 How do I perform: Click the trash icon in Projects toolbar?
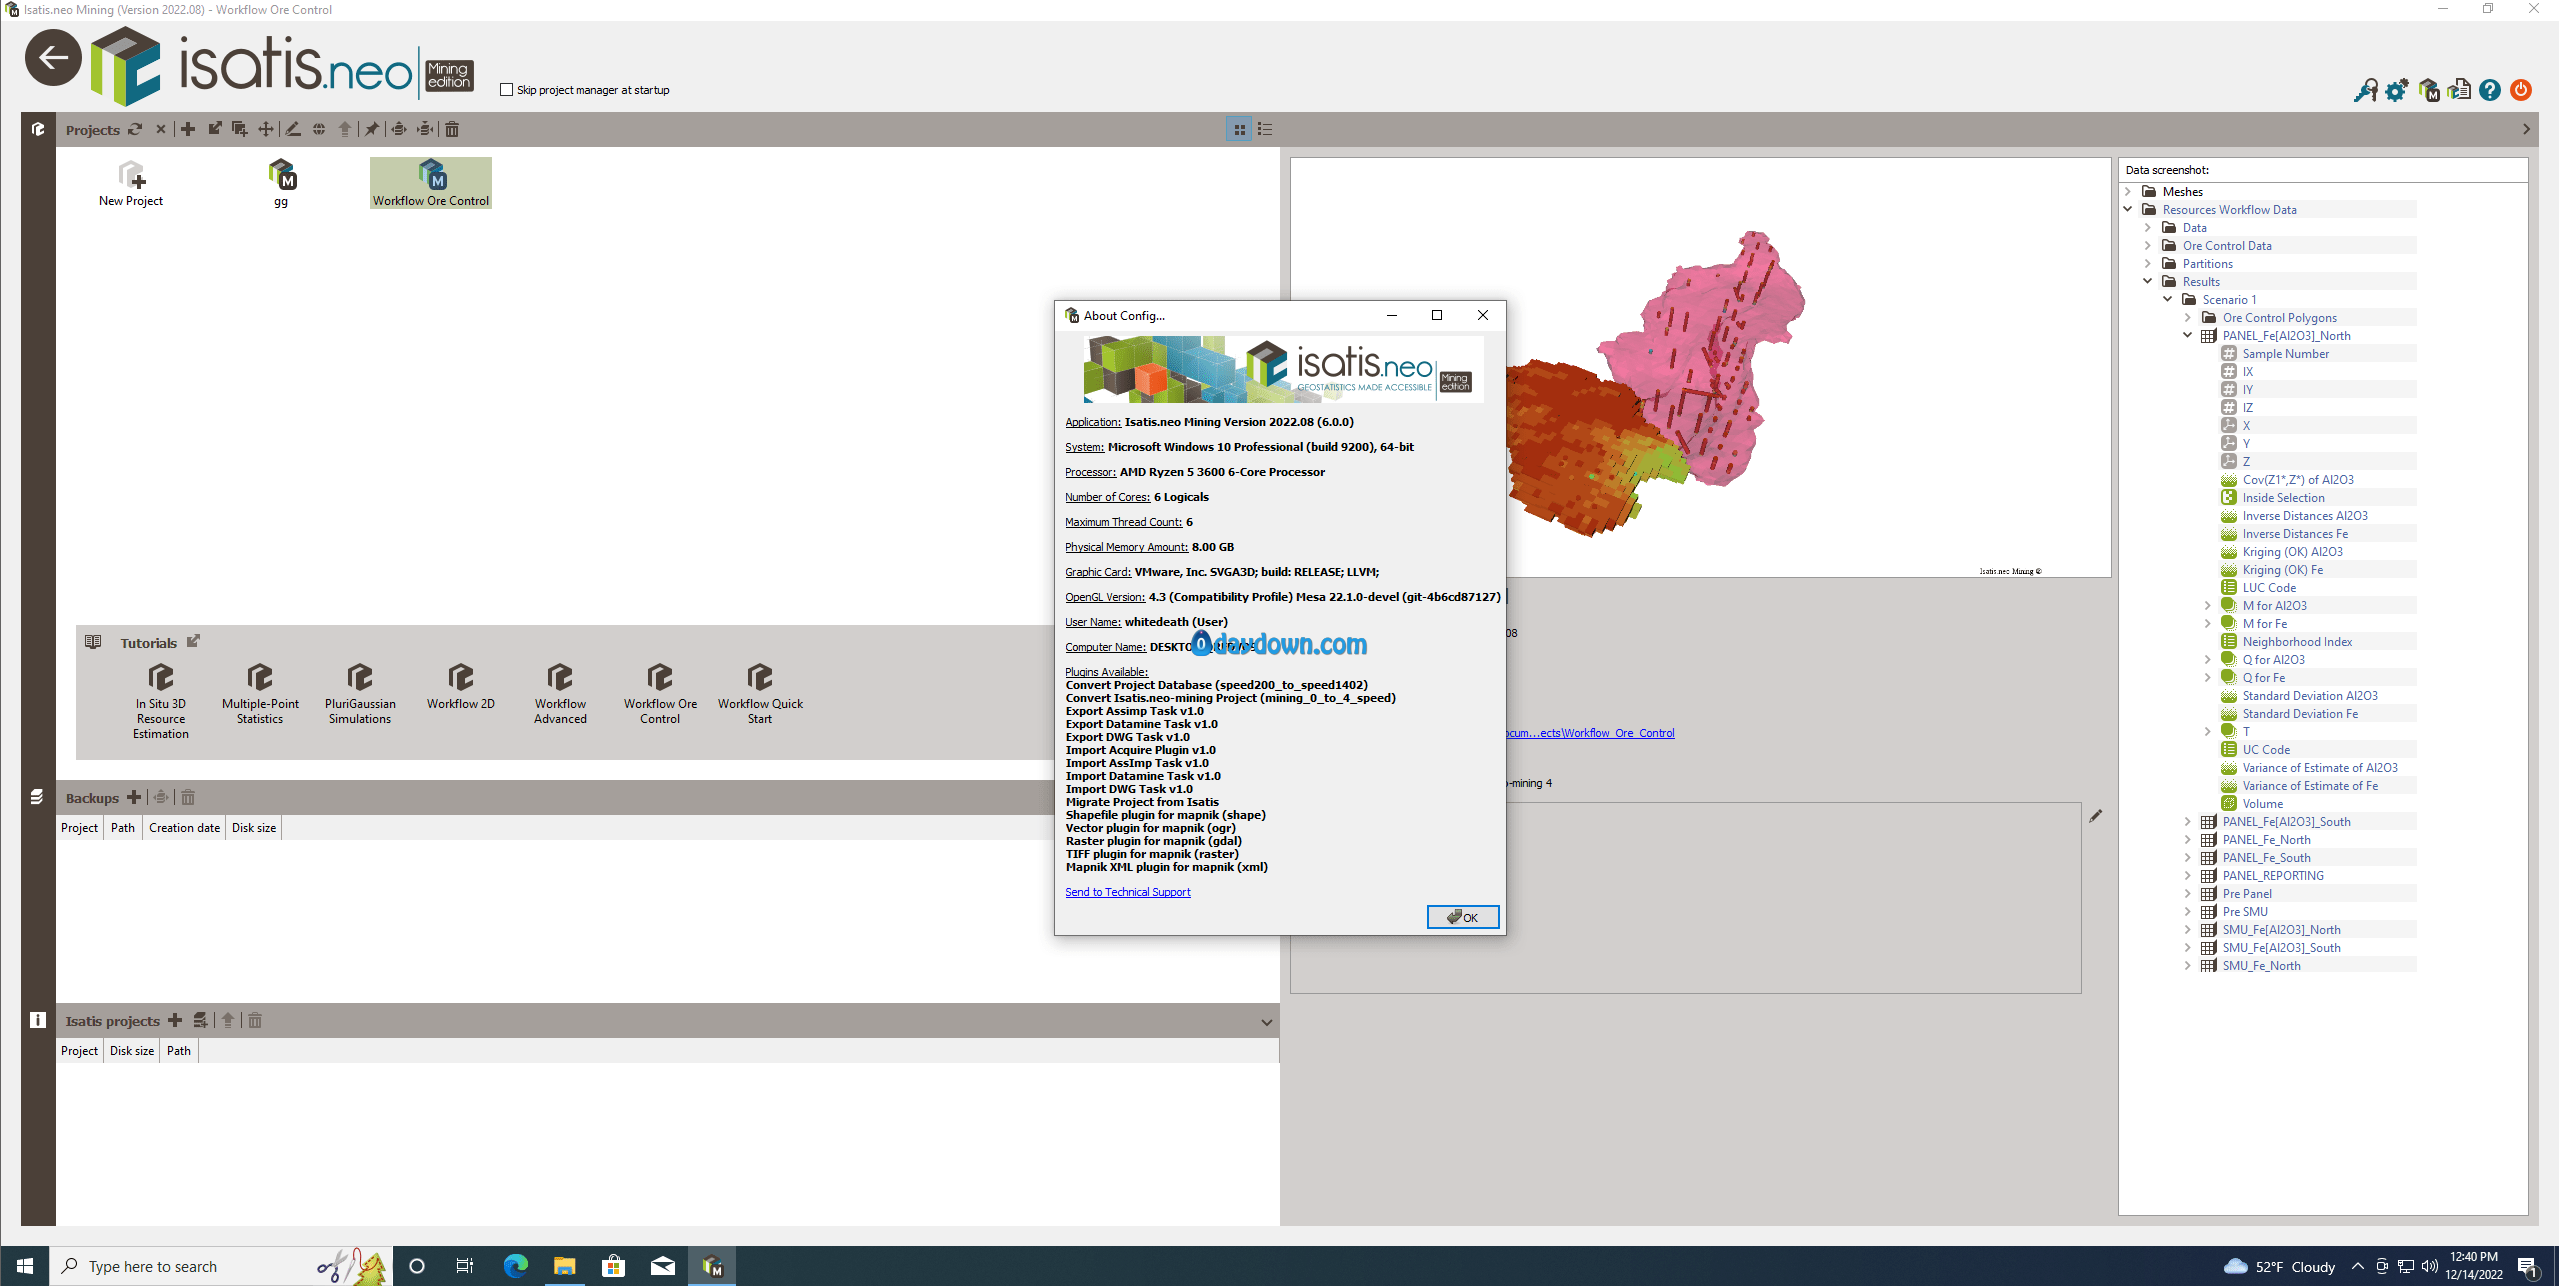point(452,129)
